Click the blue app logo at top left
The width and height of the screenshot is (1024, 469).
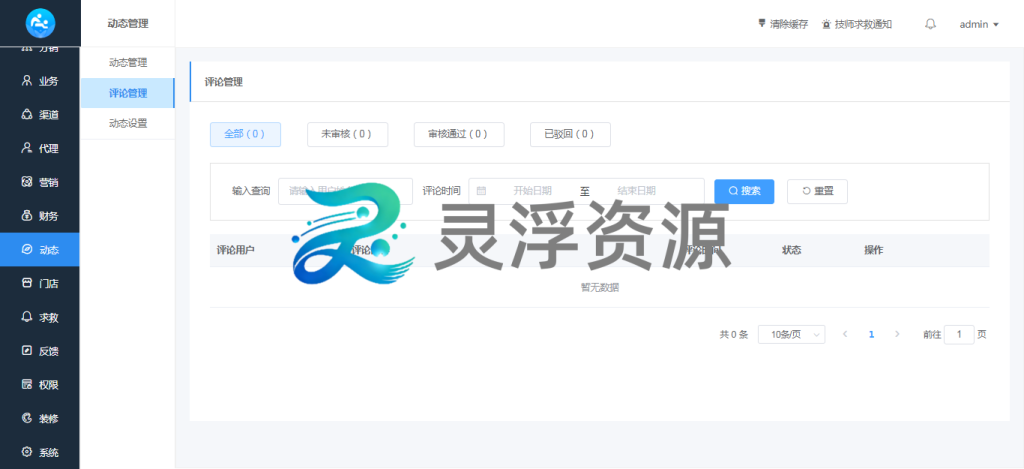(x=40, y=23)
